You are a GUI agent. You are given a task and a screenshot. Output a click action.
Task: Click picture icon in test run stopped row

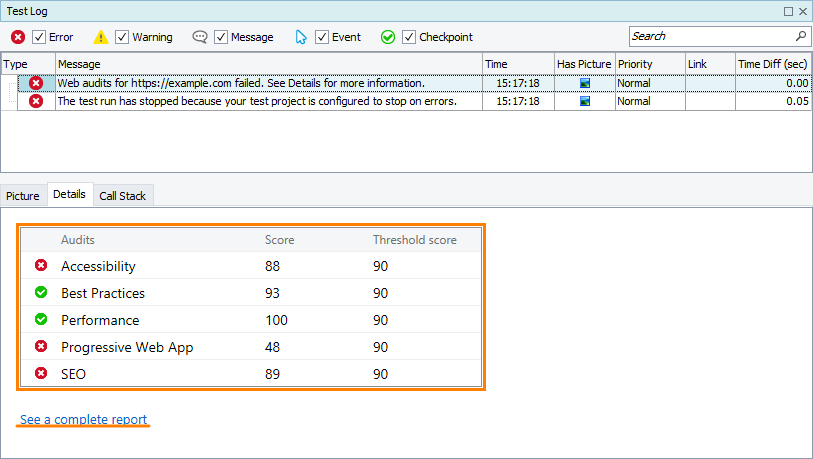point(585,101)
